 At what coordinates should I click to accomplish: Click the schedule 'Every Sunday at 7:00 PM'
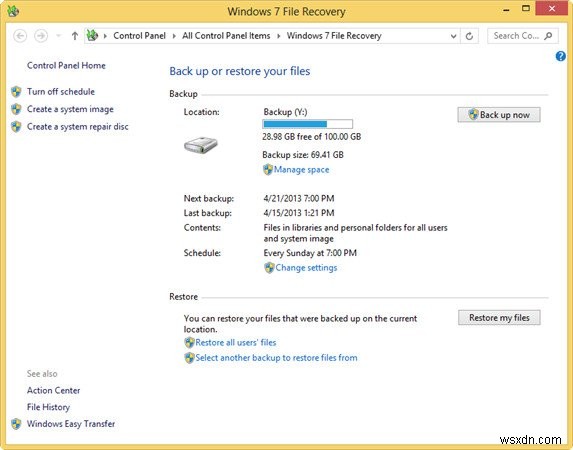(310, 253)
